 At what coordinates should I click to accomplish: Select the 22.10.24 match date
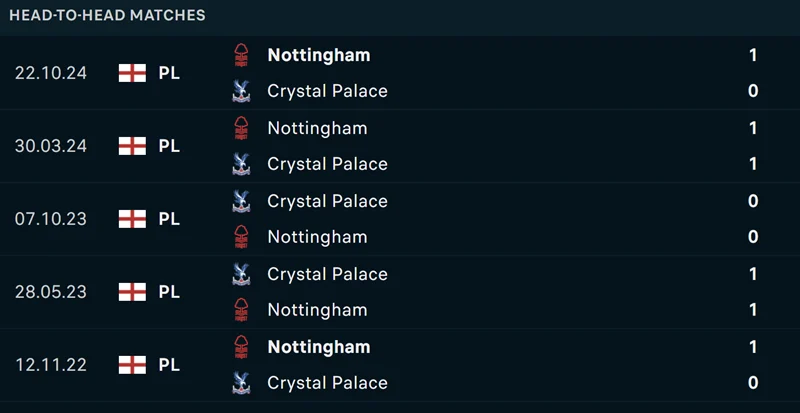tap(51, 73)
